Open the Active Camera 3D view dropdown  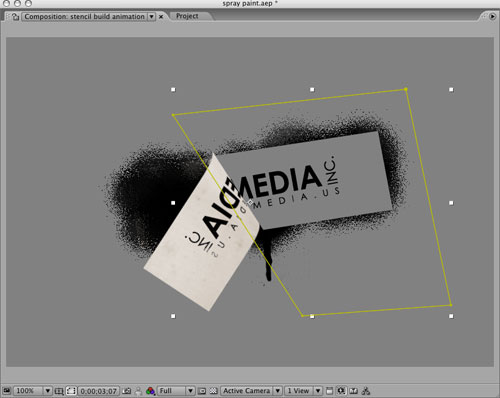tap(251, 391)
